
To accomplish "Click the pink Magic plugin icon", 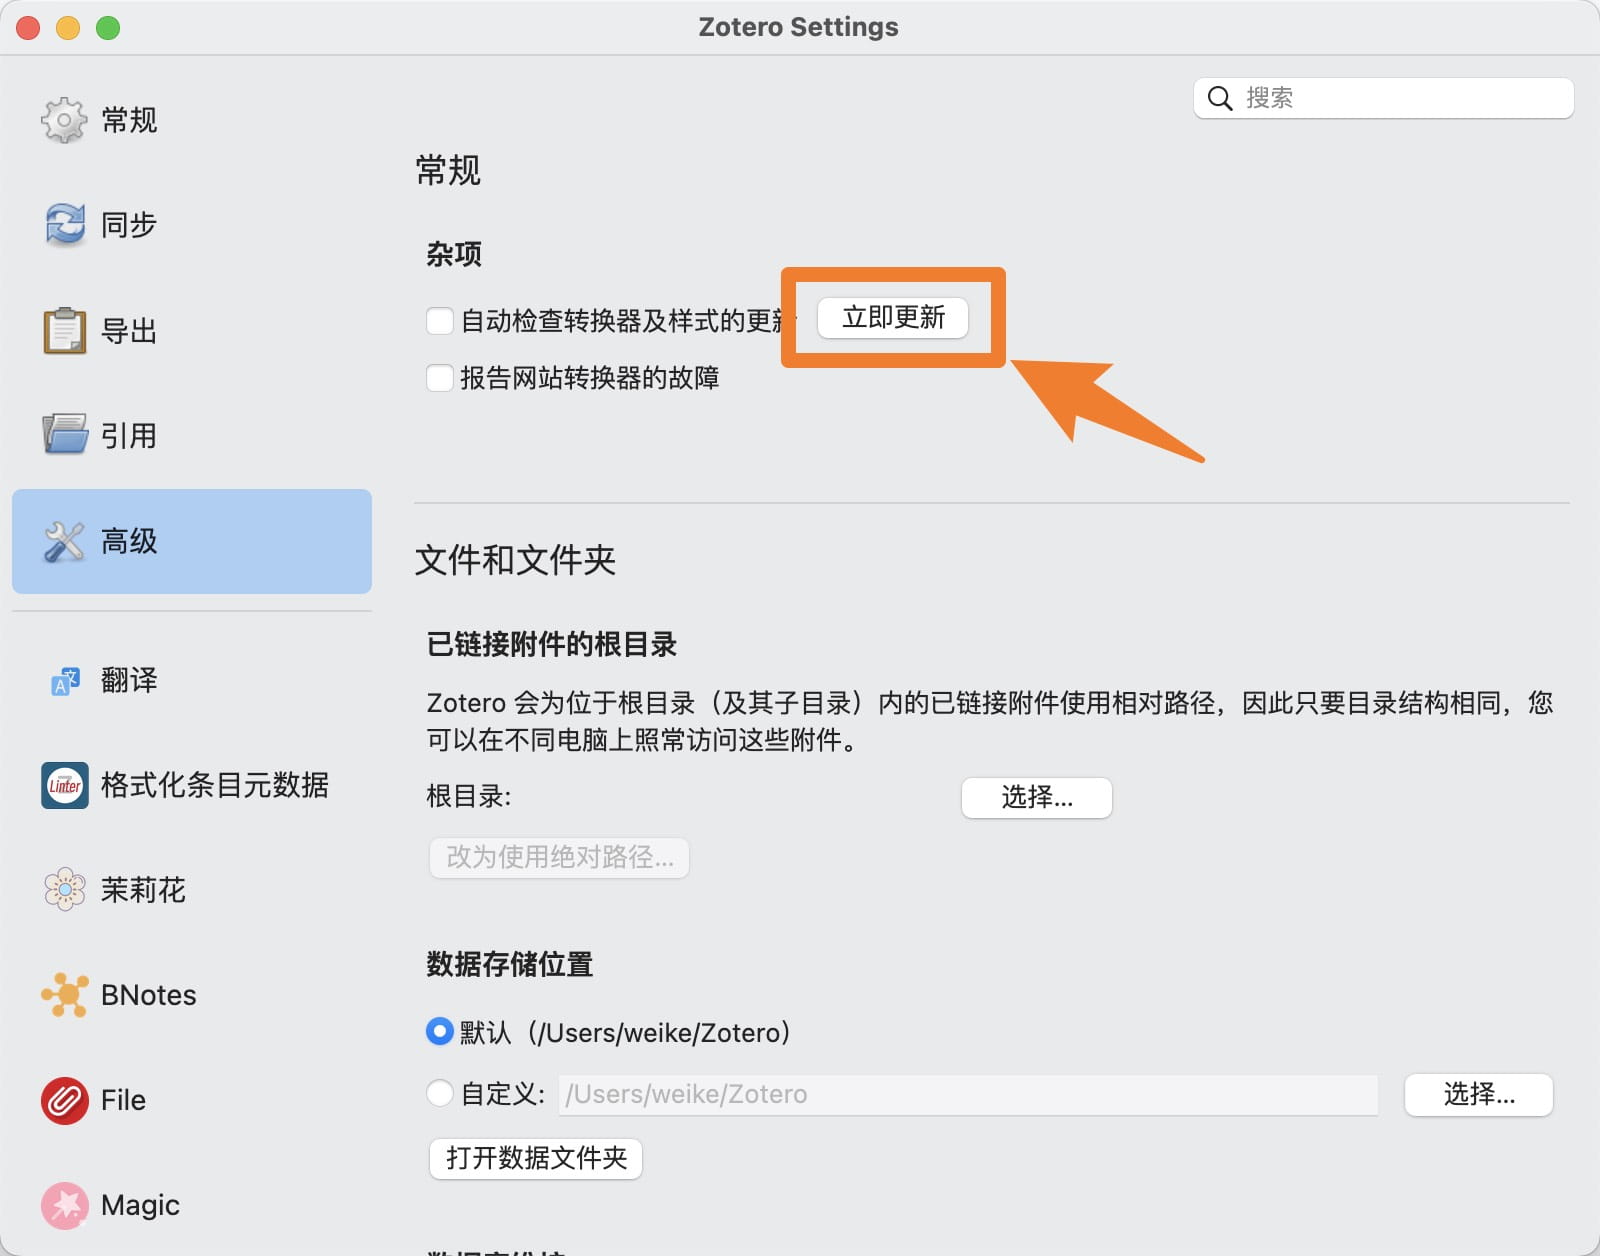I will (x=64, y=1205).
